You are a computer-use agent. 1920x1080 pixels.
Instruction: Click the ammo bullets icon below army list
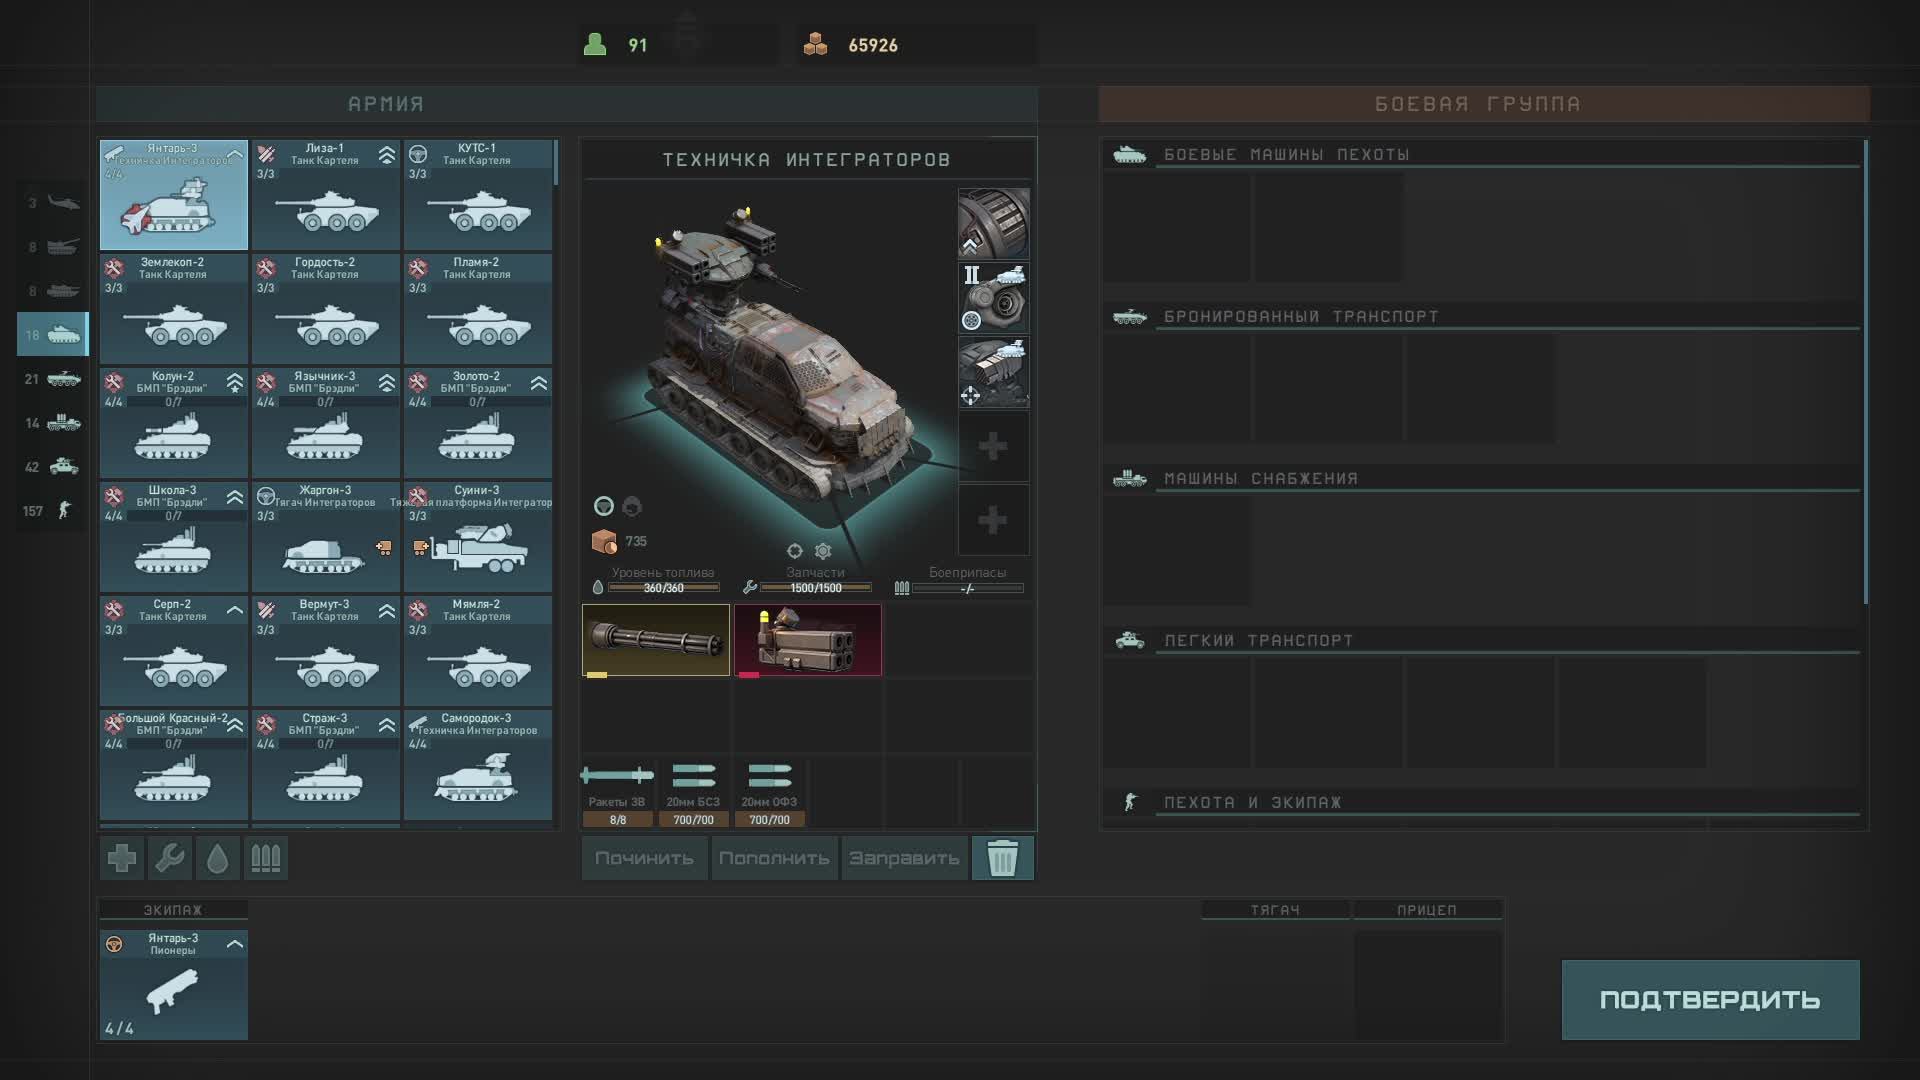[265, 858]
